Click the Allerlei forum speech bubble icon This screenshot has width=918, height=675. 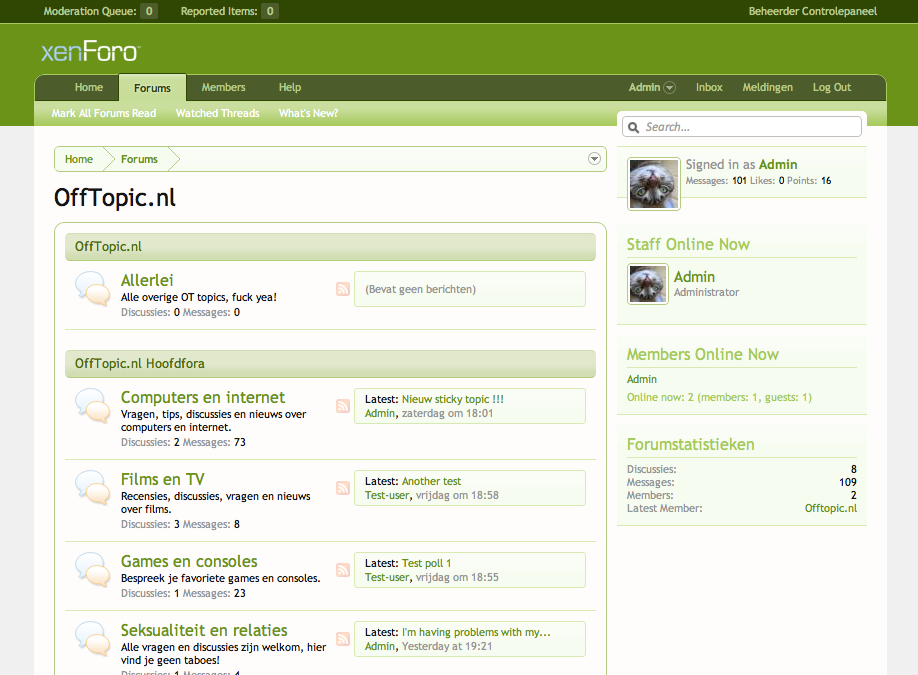point(93,289)
